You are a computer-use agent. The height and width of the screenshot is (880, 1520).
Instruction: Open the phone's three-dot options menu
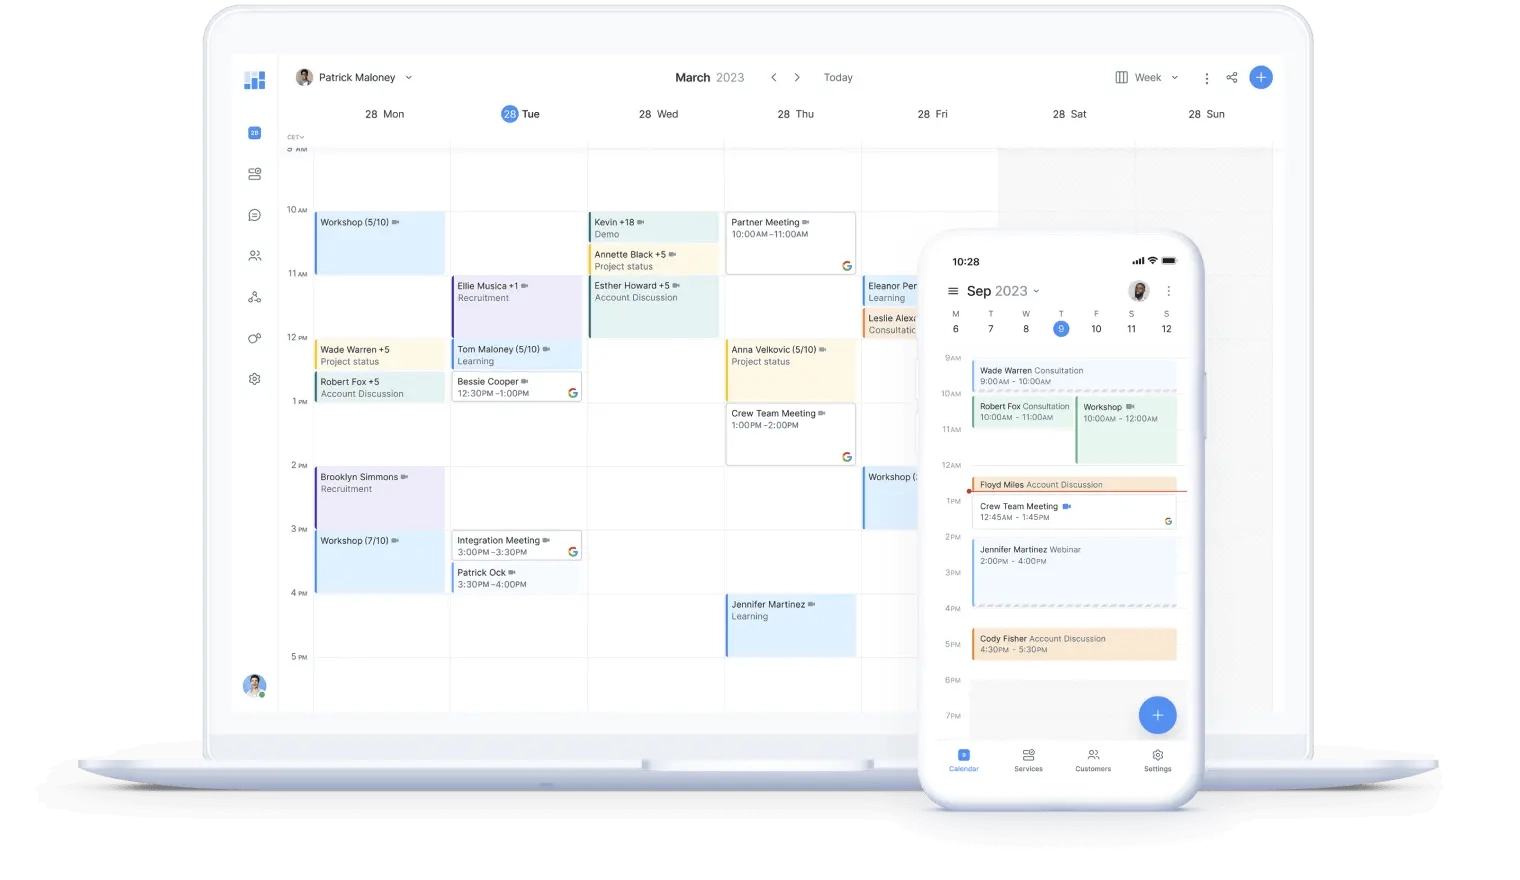[1168, 291]
